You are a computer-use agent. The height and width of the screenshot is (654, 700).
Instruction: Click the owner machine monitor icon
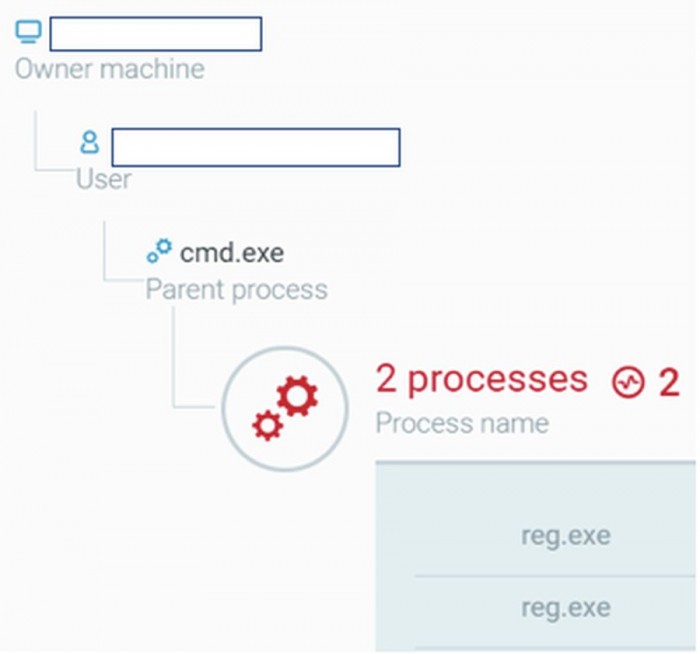29,33
